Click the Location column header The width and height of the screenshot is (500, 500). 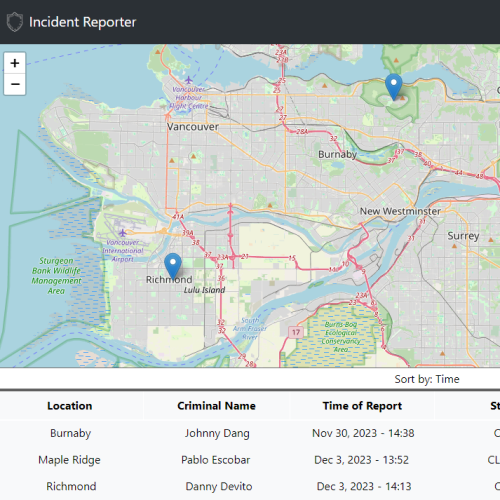[69, 406]
